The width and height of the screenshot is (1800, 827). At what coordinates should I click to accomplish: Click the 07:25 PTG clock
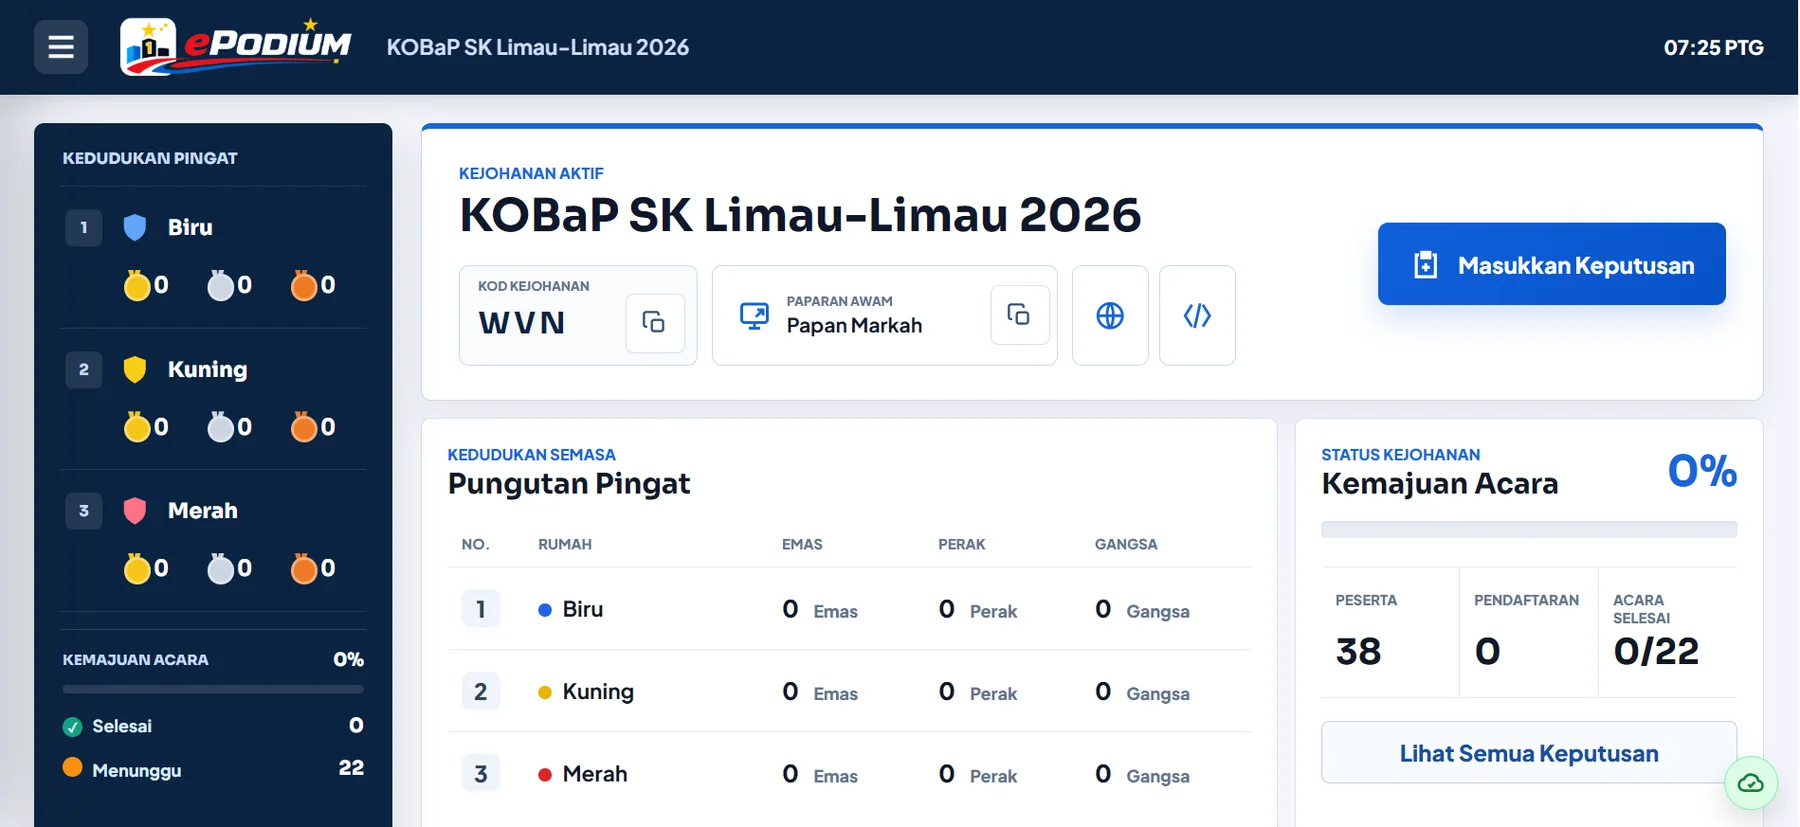1713,47
